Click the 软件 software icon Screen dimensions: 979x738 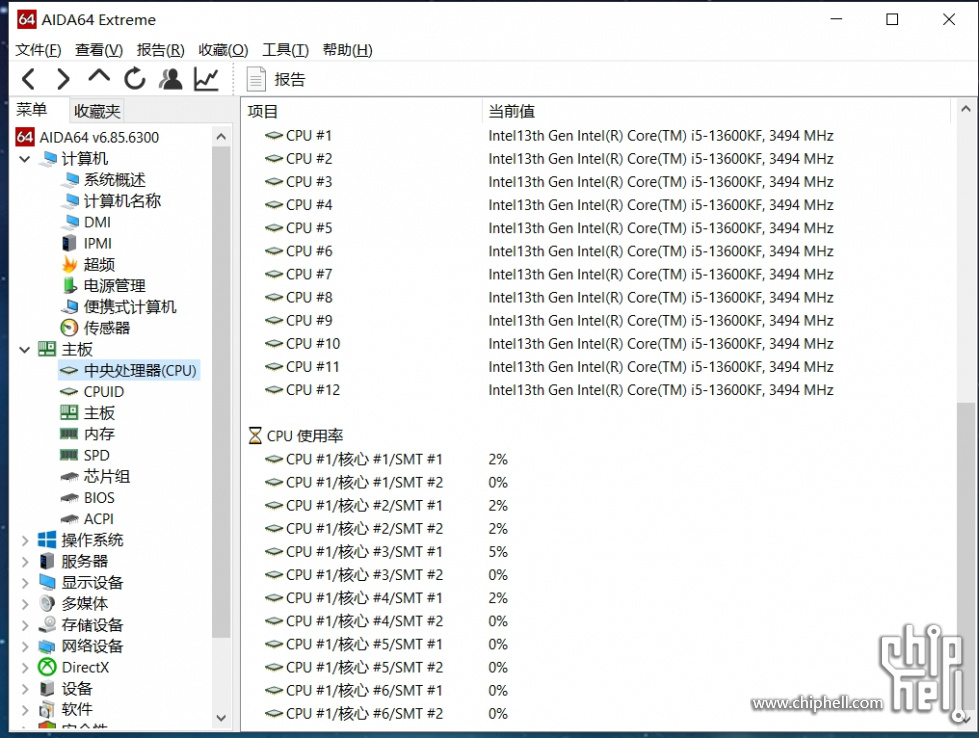coord(47,710)
